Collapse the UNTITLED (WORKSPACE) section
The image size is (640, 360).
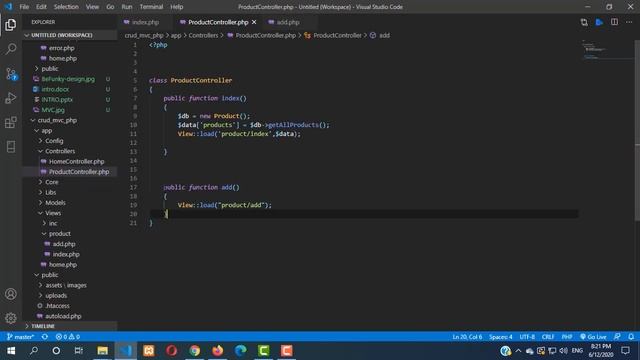[x=69, y=35]
